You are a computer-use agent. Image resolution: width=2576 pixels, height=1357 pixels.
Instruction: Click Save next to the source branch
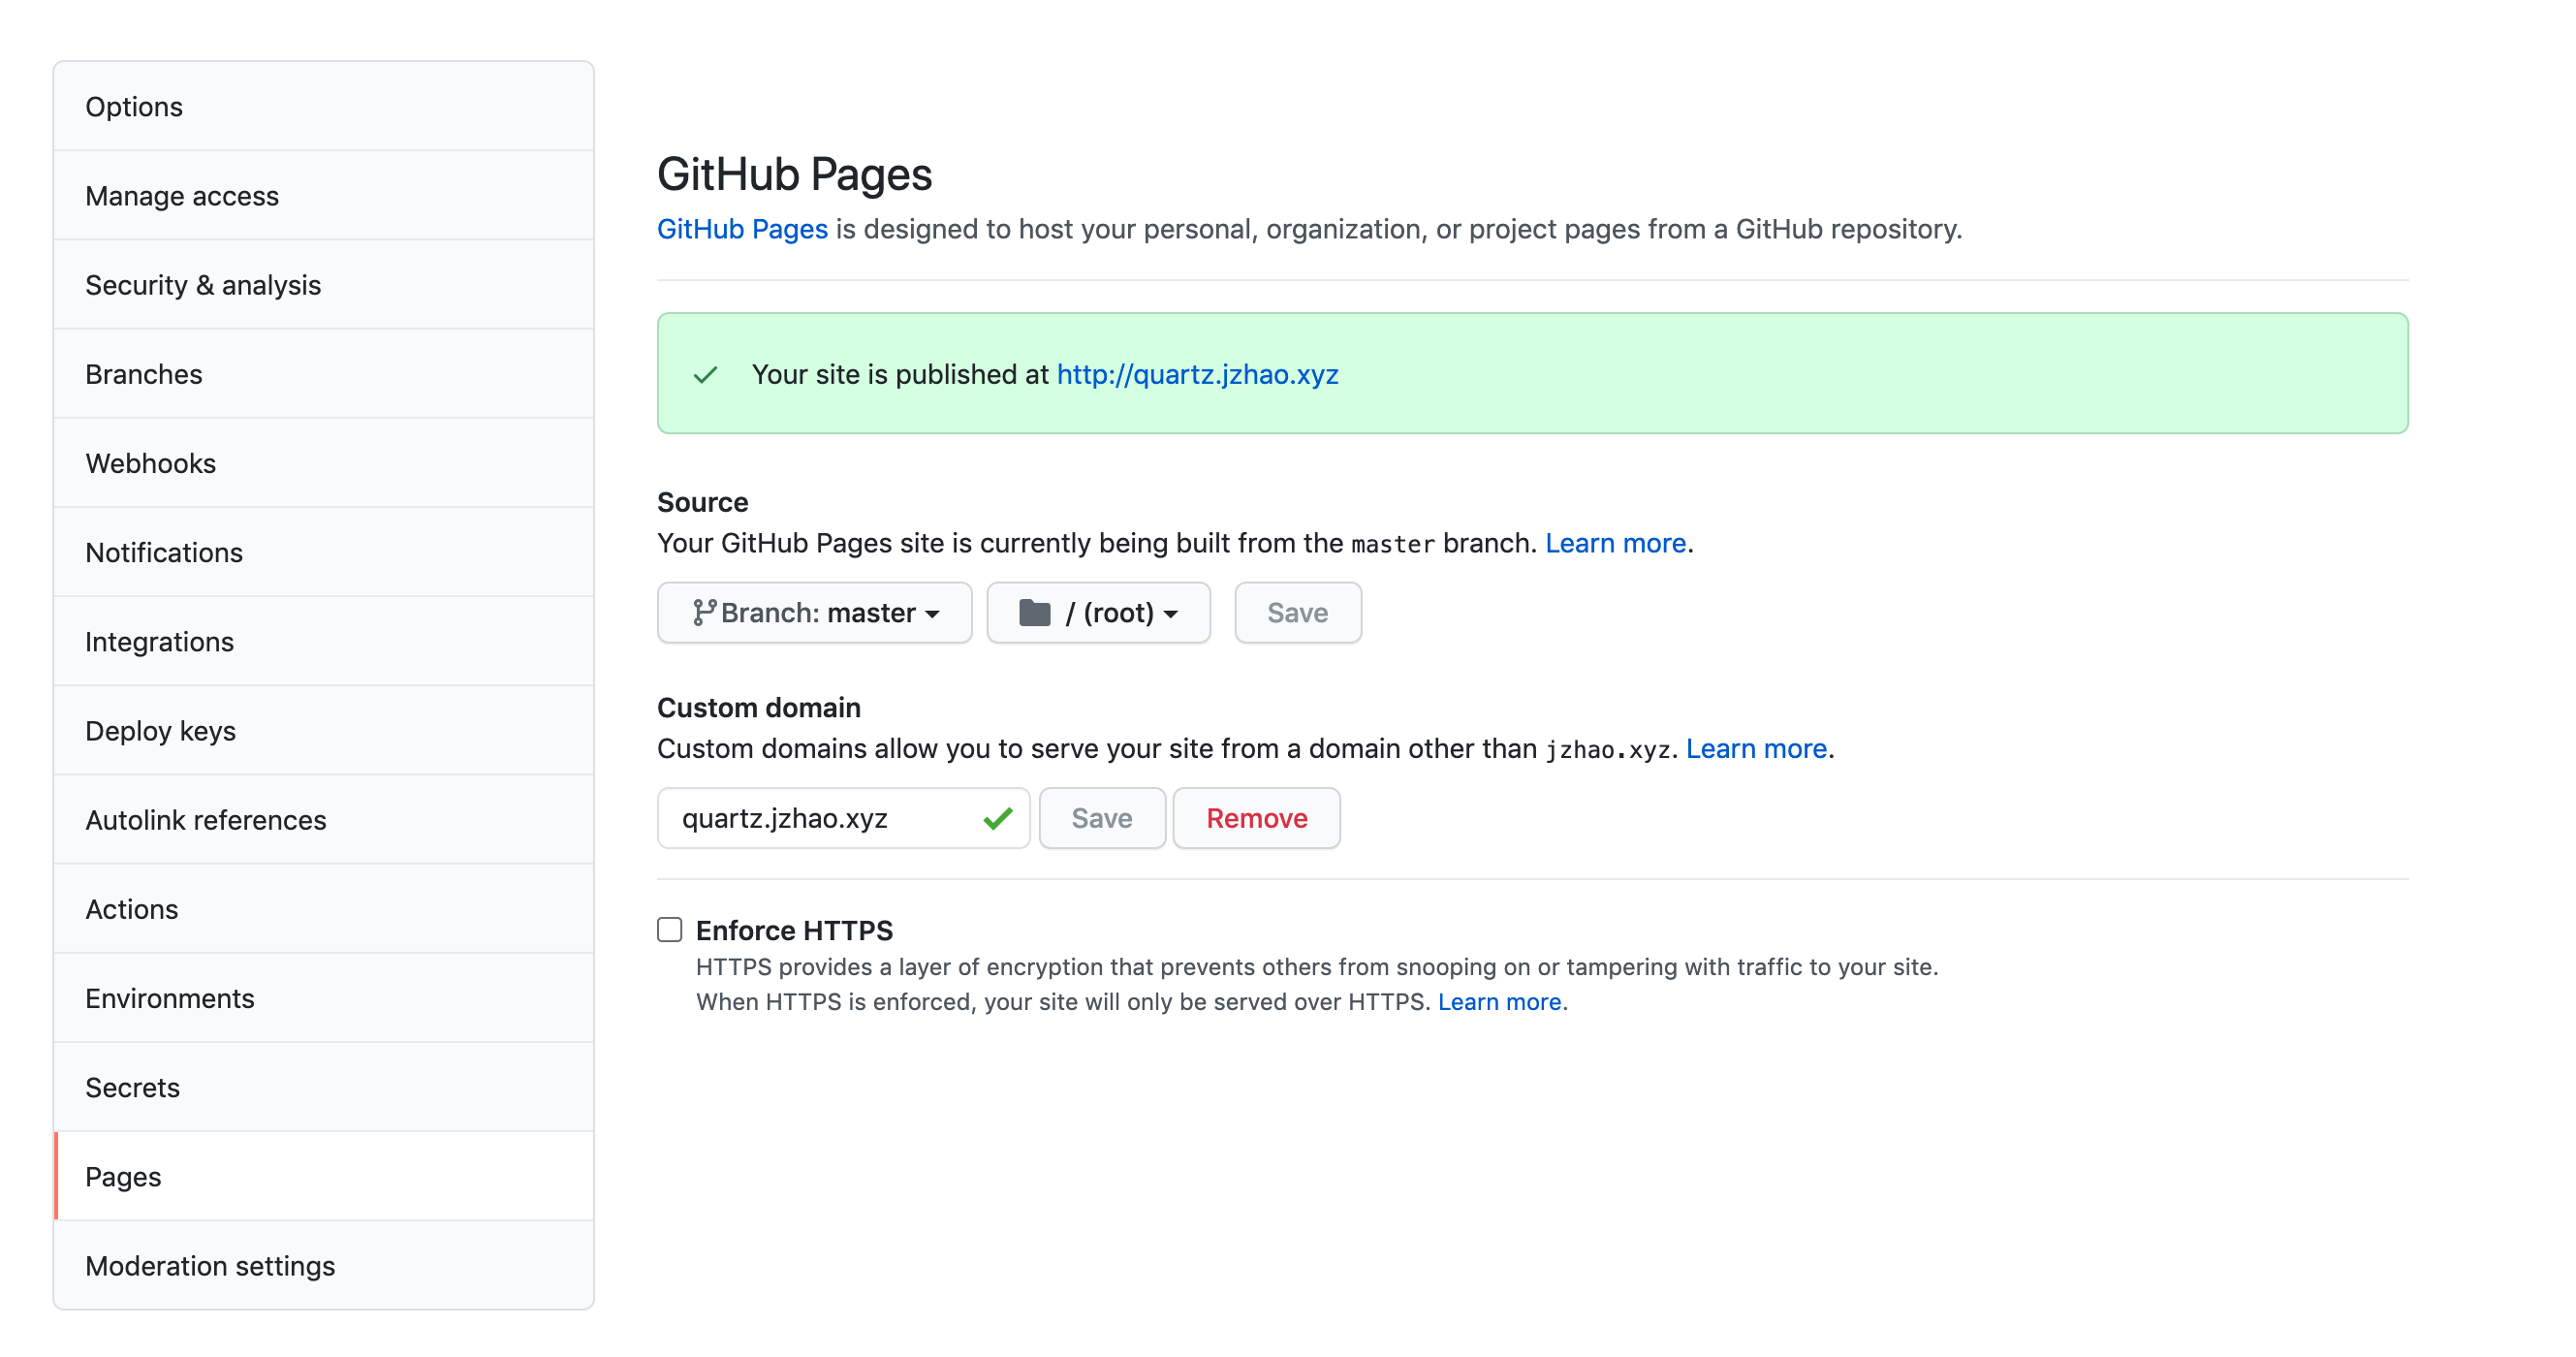1297,612
